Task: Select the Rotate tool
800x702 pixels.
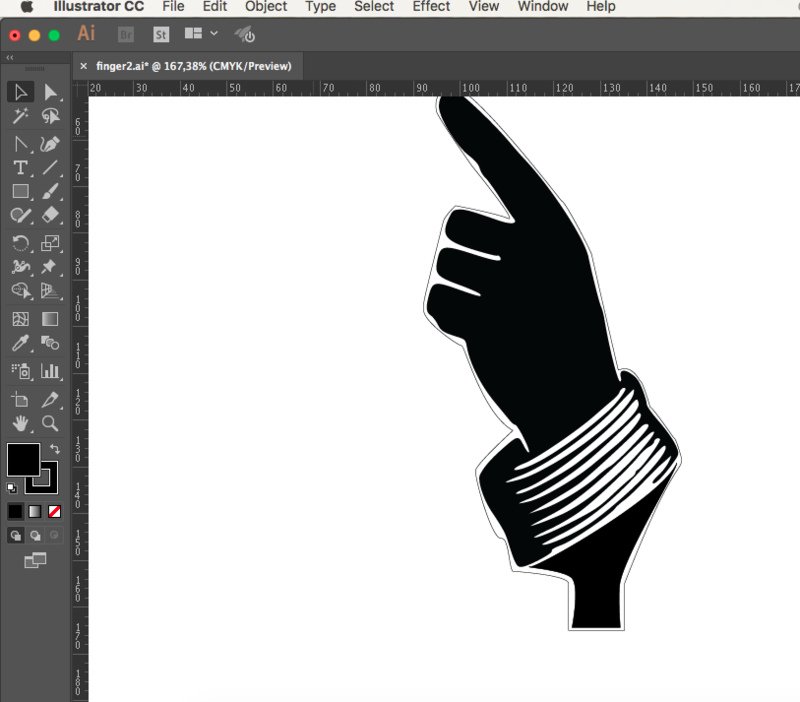Action: [x=20, y=243]
